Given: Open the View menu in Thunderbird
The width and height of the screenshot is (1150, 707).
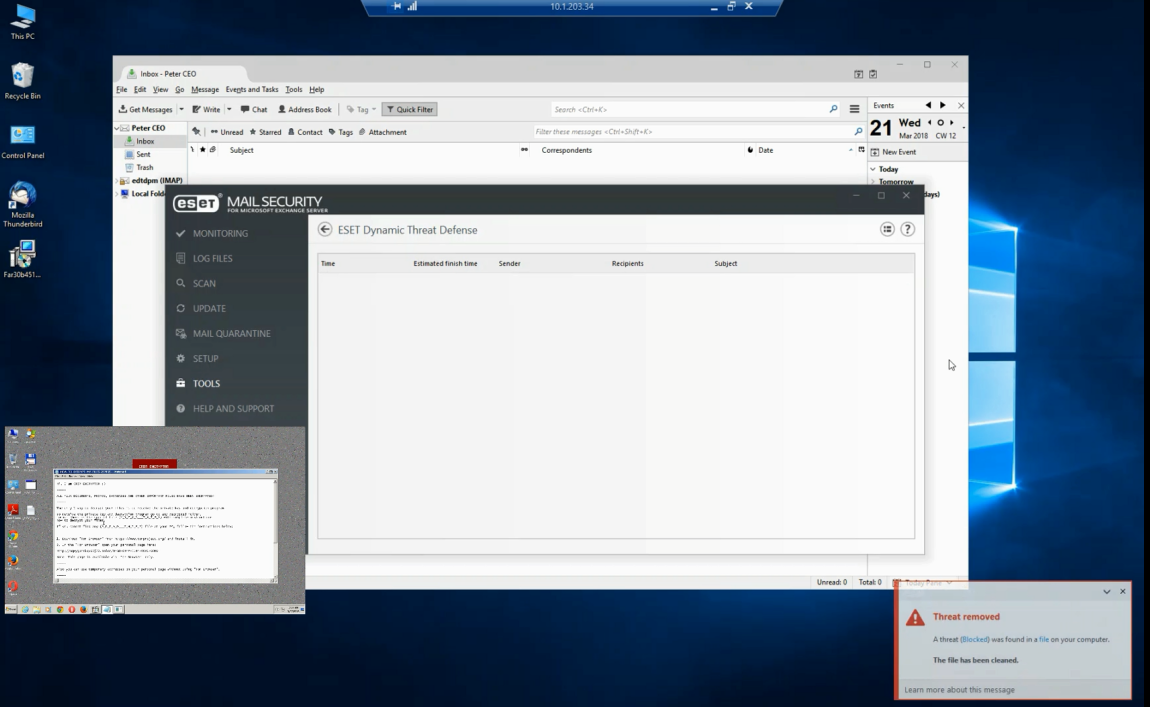Looking at the screenshot, I should [160, 89].
